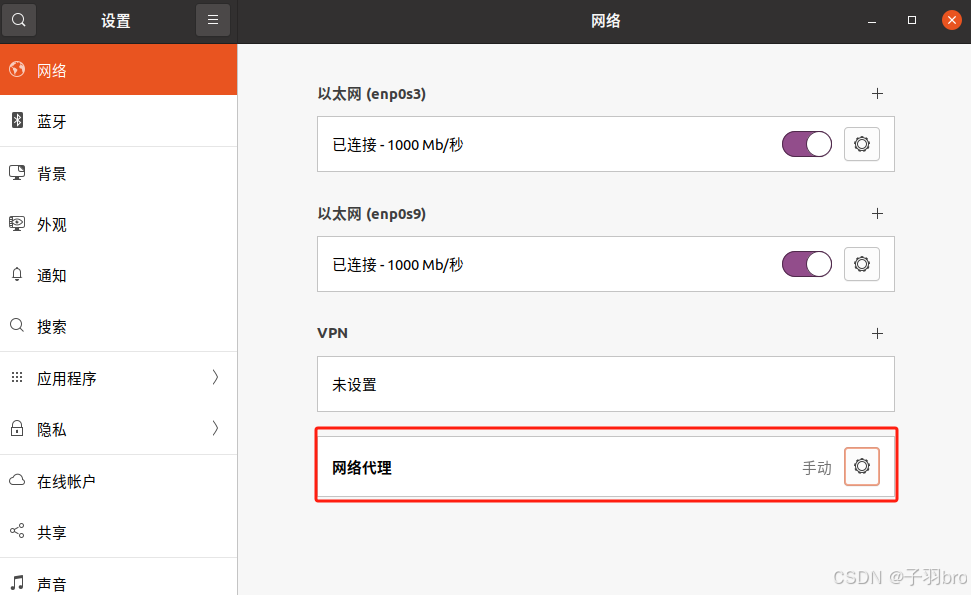The width and height of the screenshot is (971, 595).
Task: Toggle off the enp0s3 Ethernet connection
Action: pyautogui.click(x=806, y=145)
